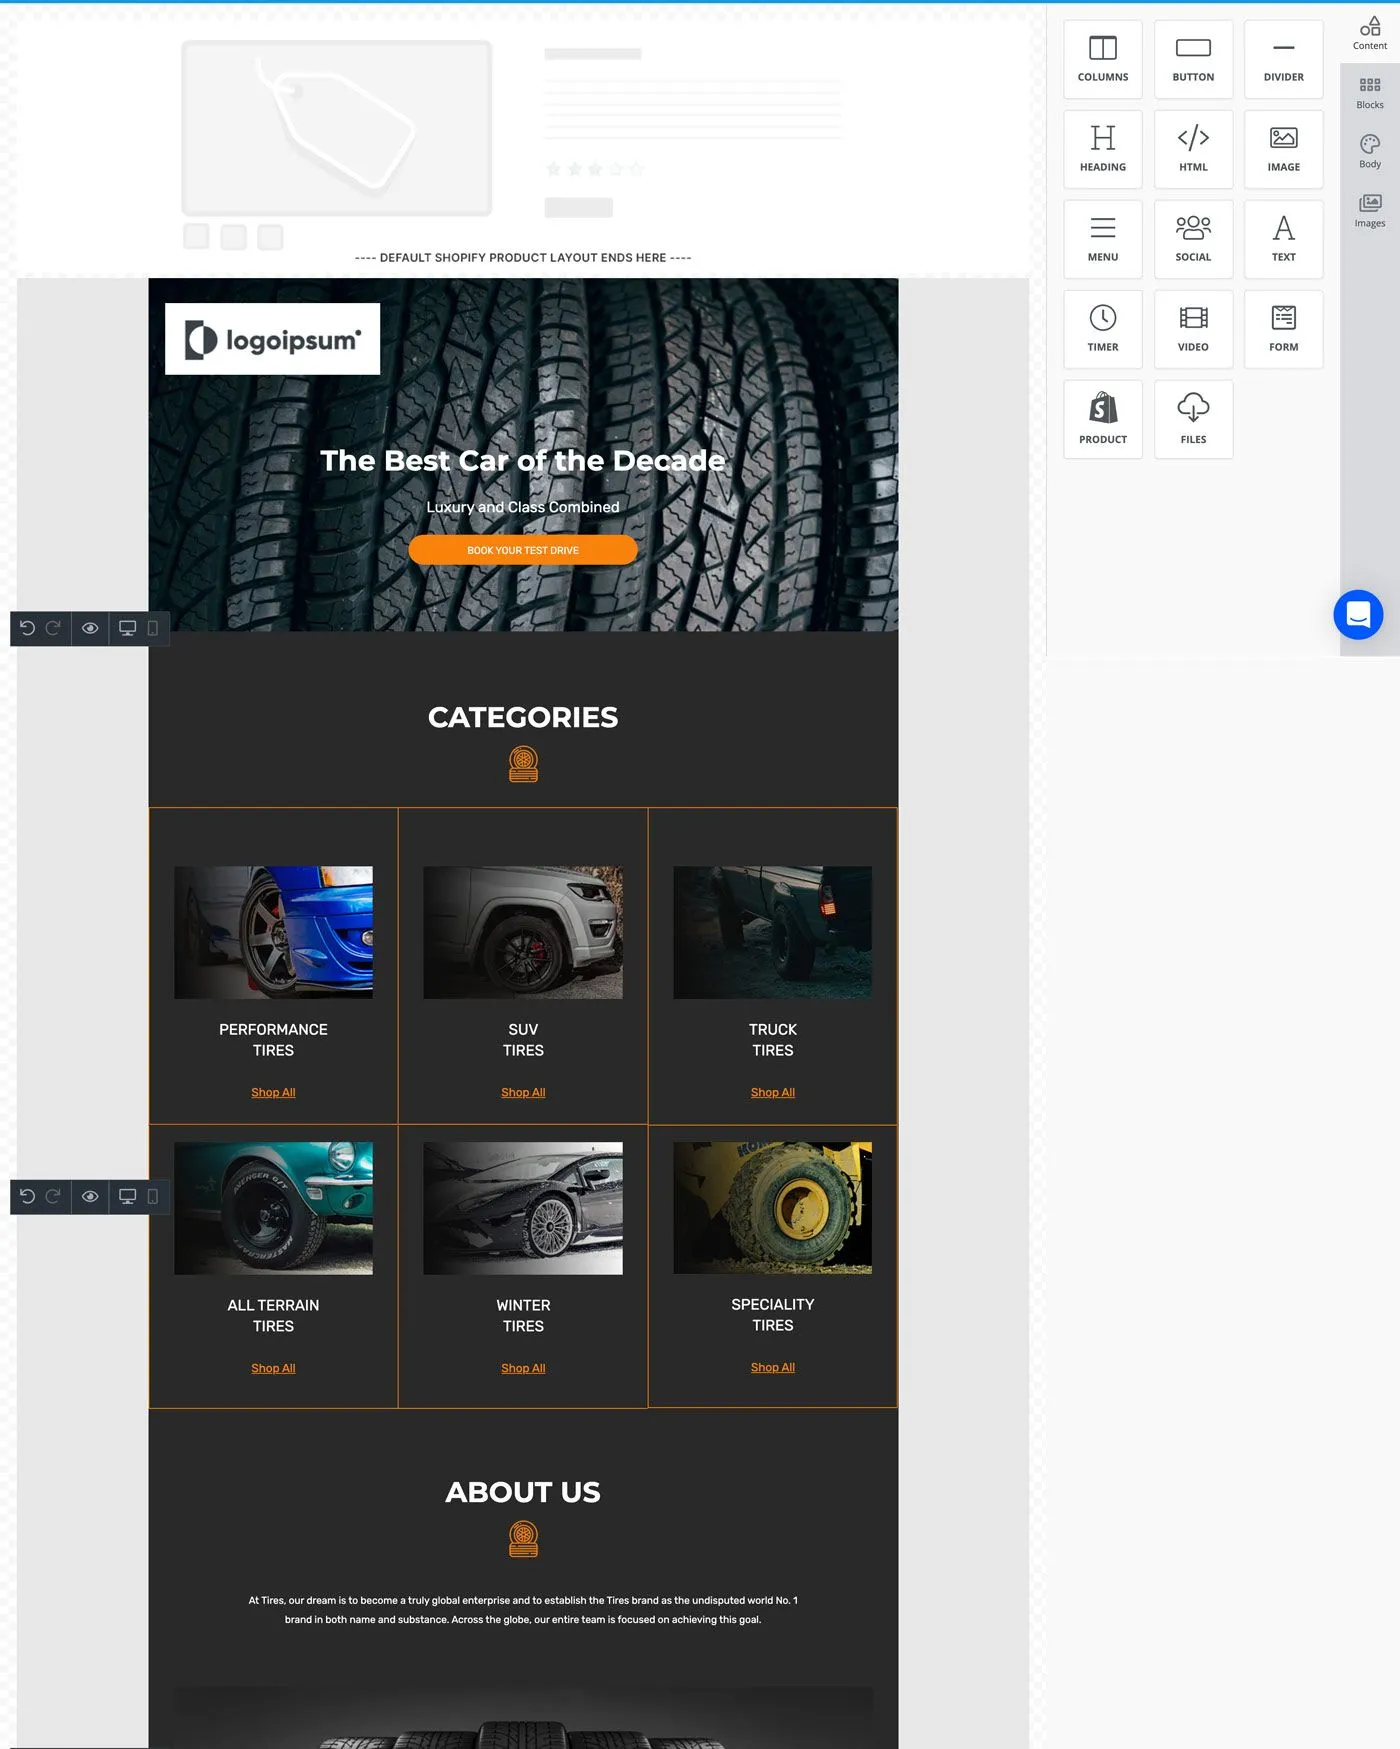Switch to desktop view beside hero banner
Screen dimensions: 1400x1749
tap(128, 628)
